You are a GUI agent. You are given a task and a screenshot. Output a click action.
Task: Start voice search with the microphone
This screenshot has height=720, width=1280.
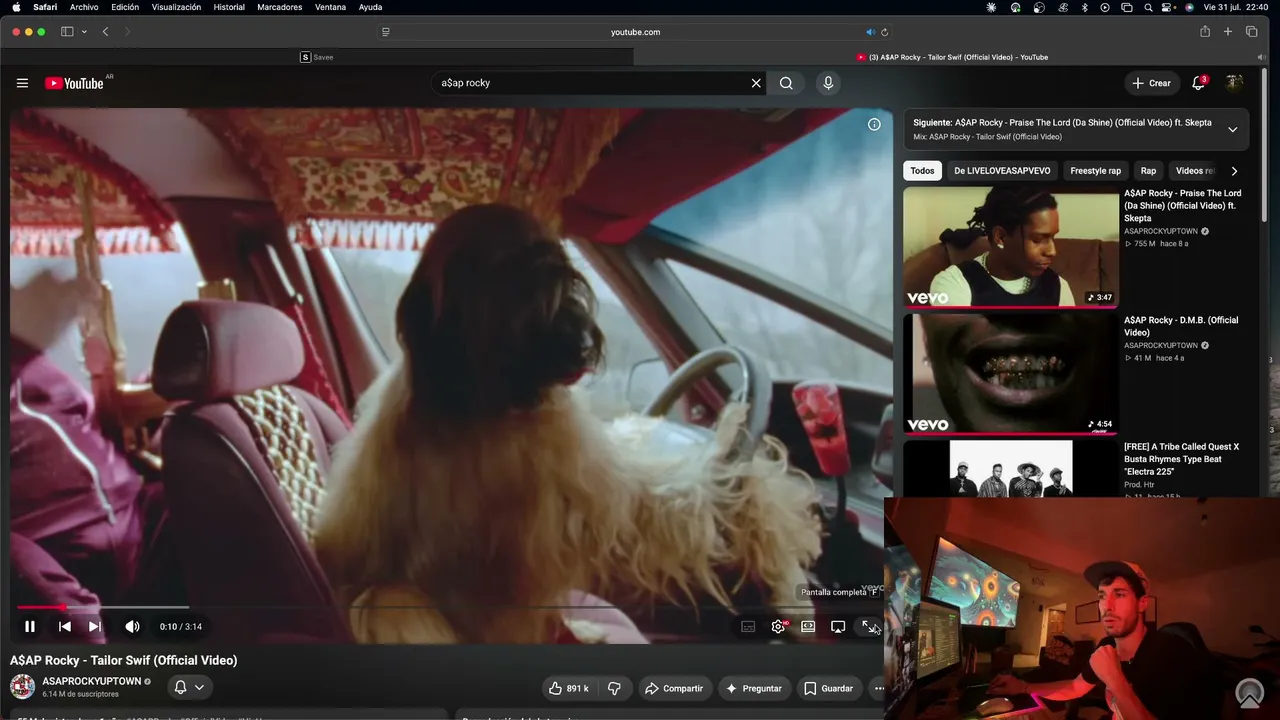828,83
